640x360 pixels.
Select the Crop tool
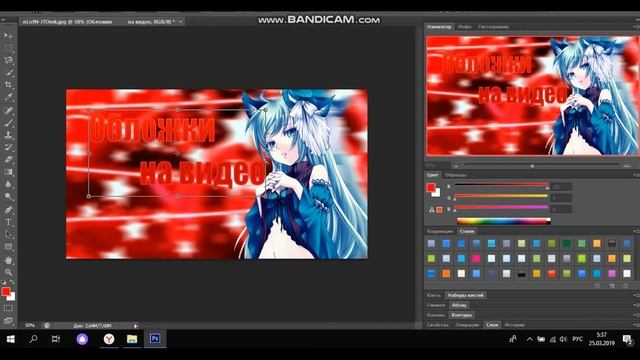click(x=8, y=85)
